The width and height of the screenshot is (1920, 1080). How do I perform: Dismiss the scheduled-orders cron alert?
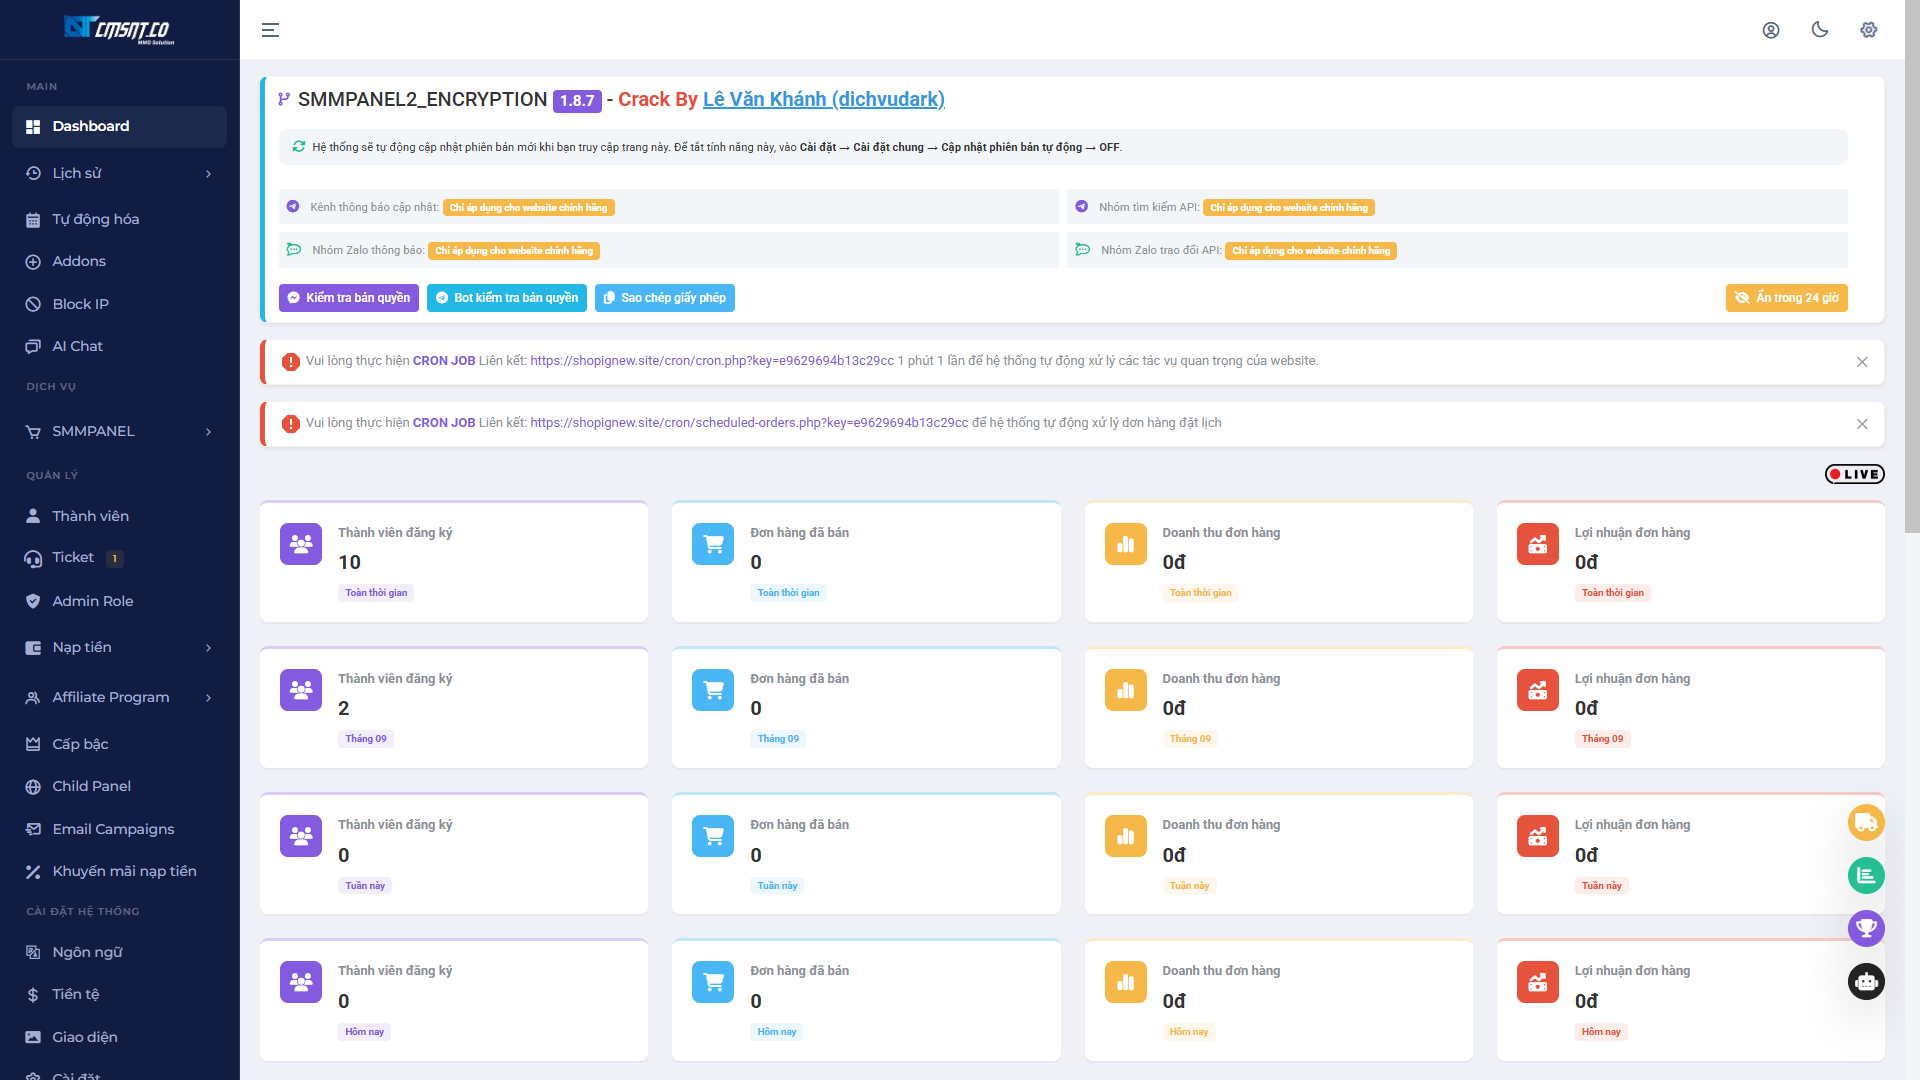tap(1862, 424)
